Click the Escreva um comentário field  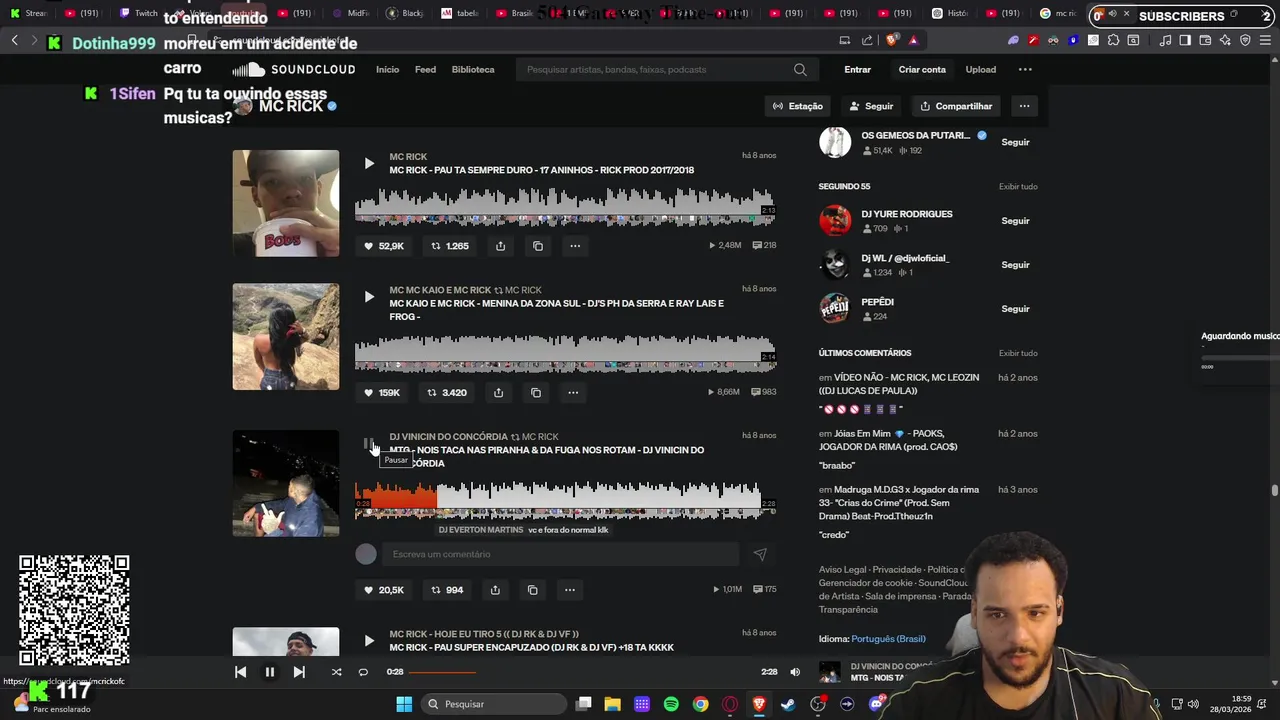(560, 554)
